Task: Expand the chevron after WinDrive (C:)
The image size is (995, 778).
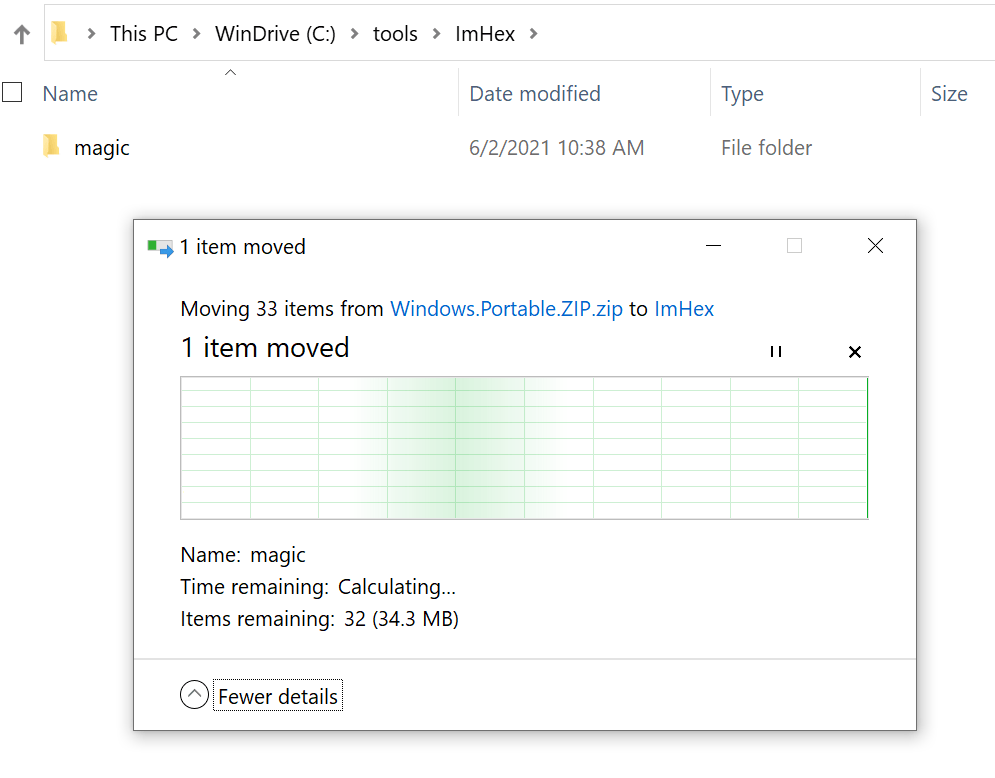Action: click(355, 34)
